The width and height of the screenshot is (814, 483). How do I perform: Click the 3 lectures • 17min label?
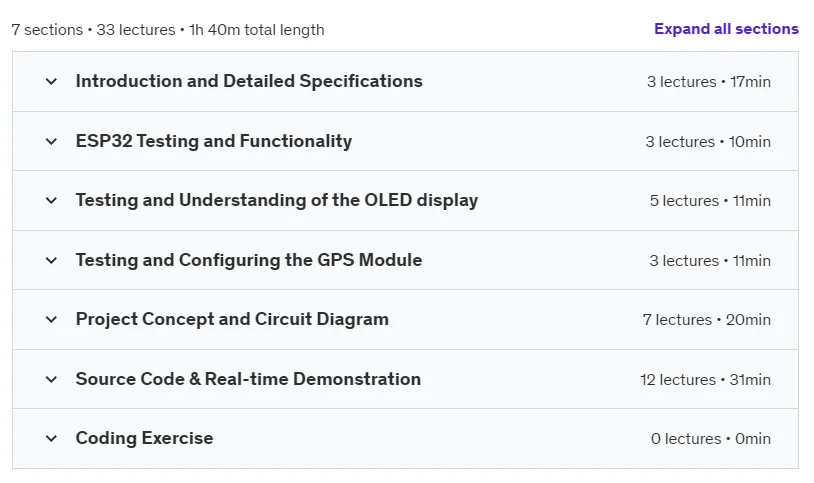[x=709, y=82]
